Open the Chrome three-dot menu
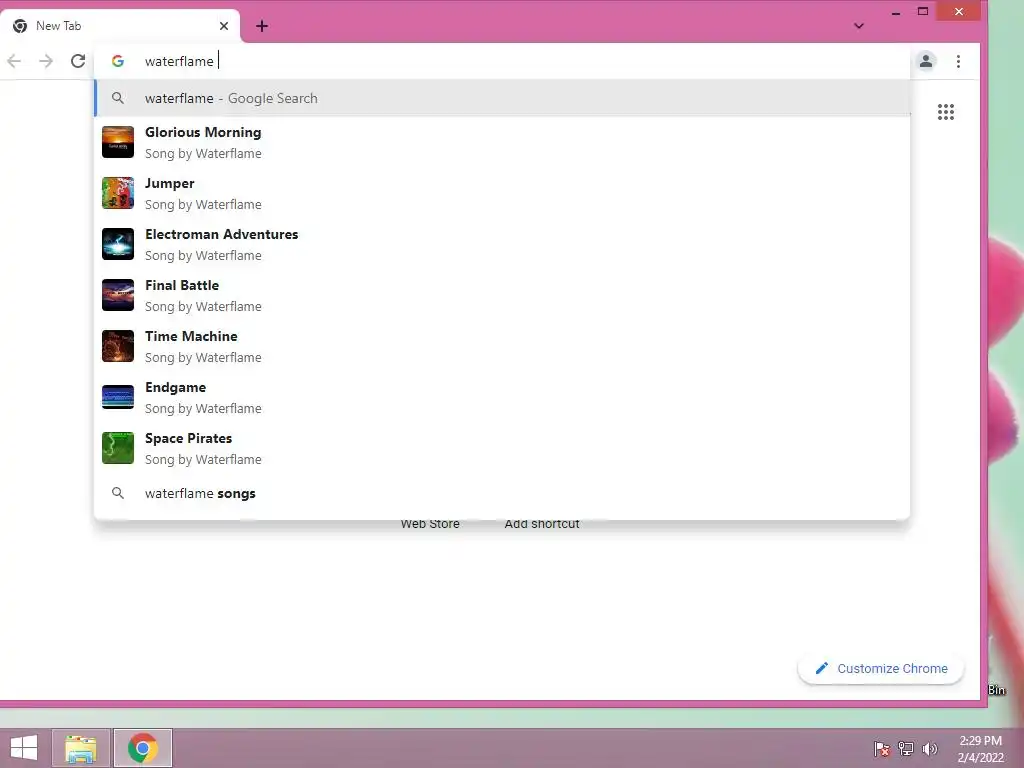This screenshot has height=768, width=1024. coord(958,61)
